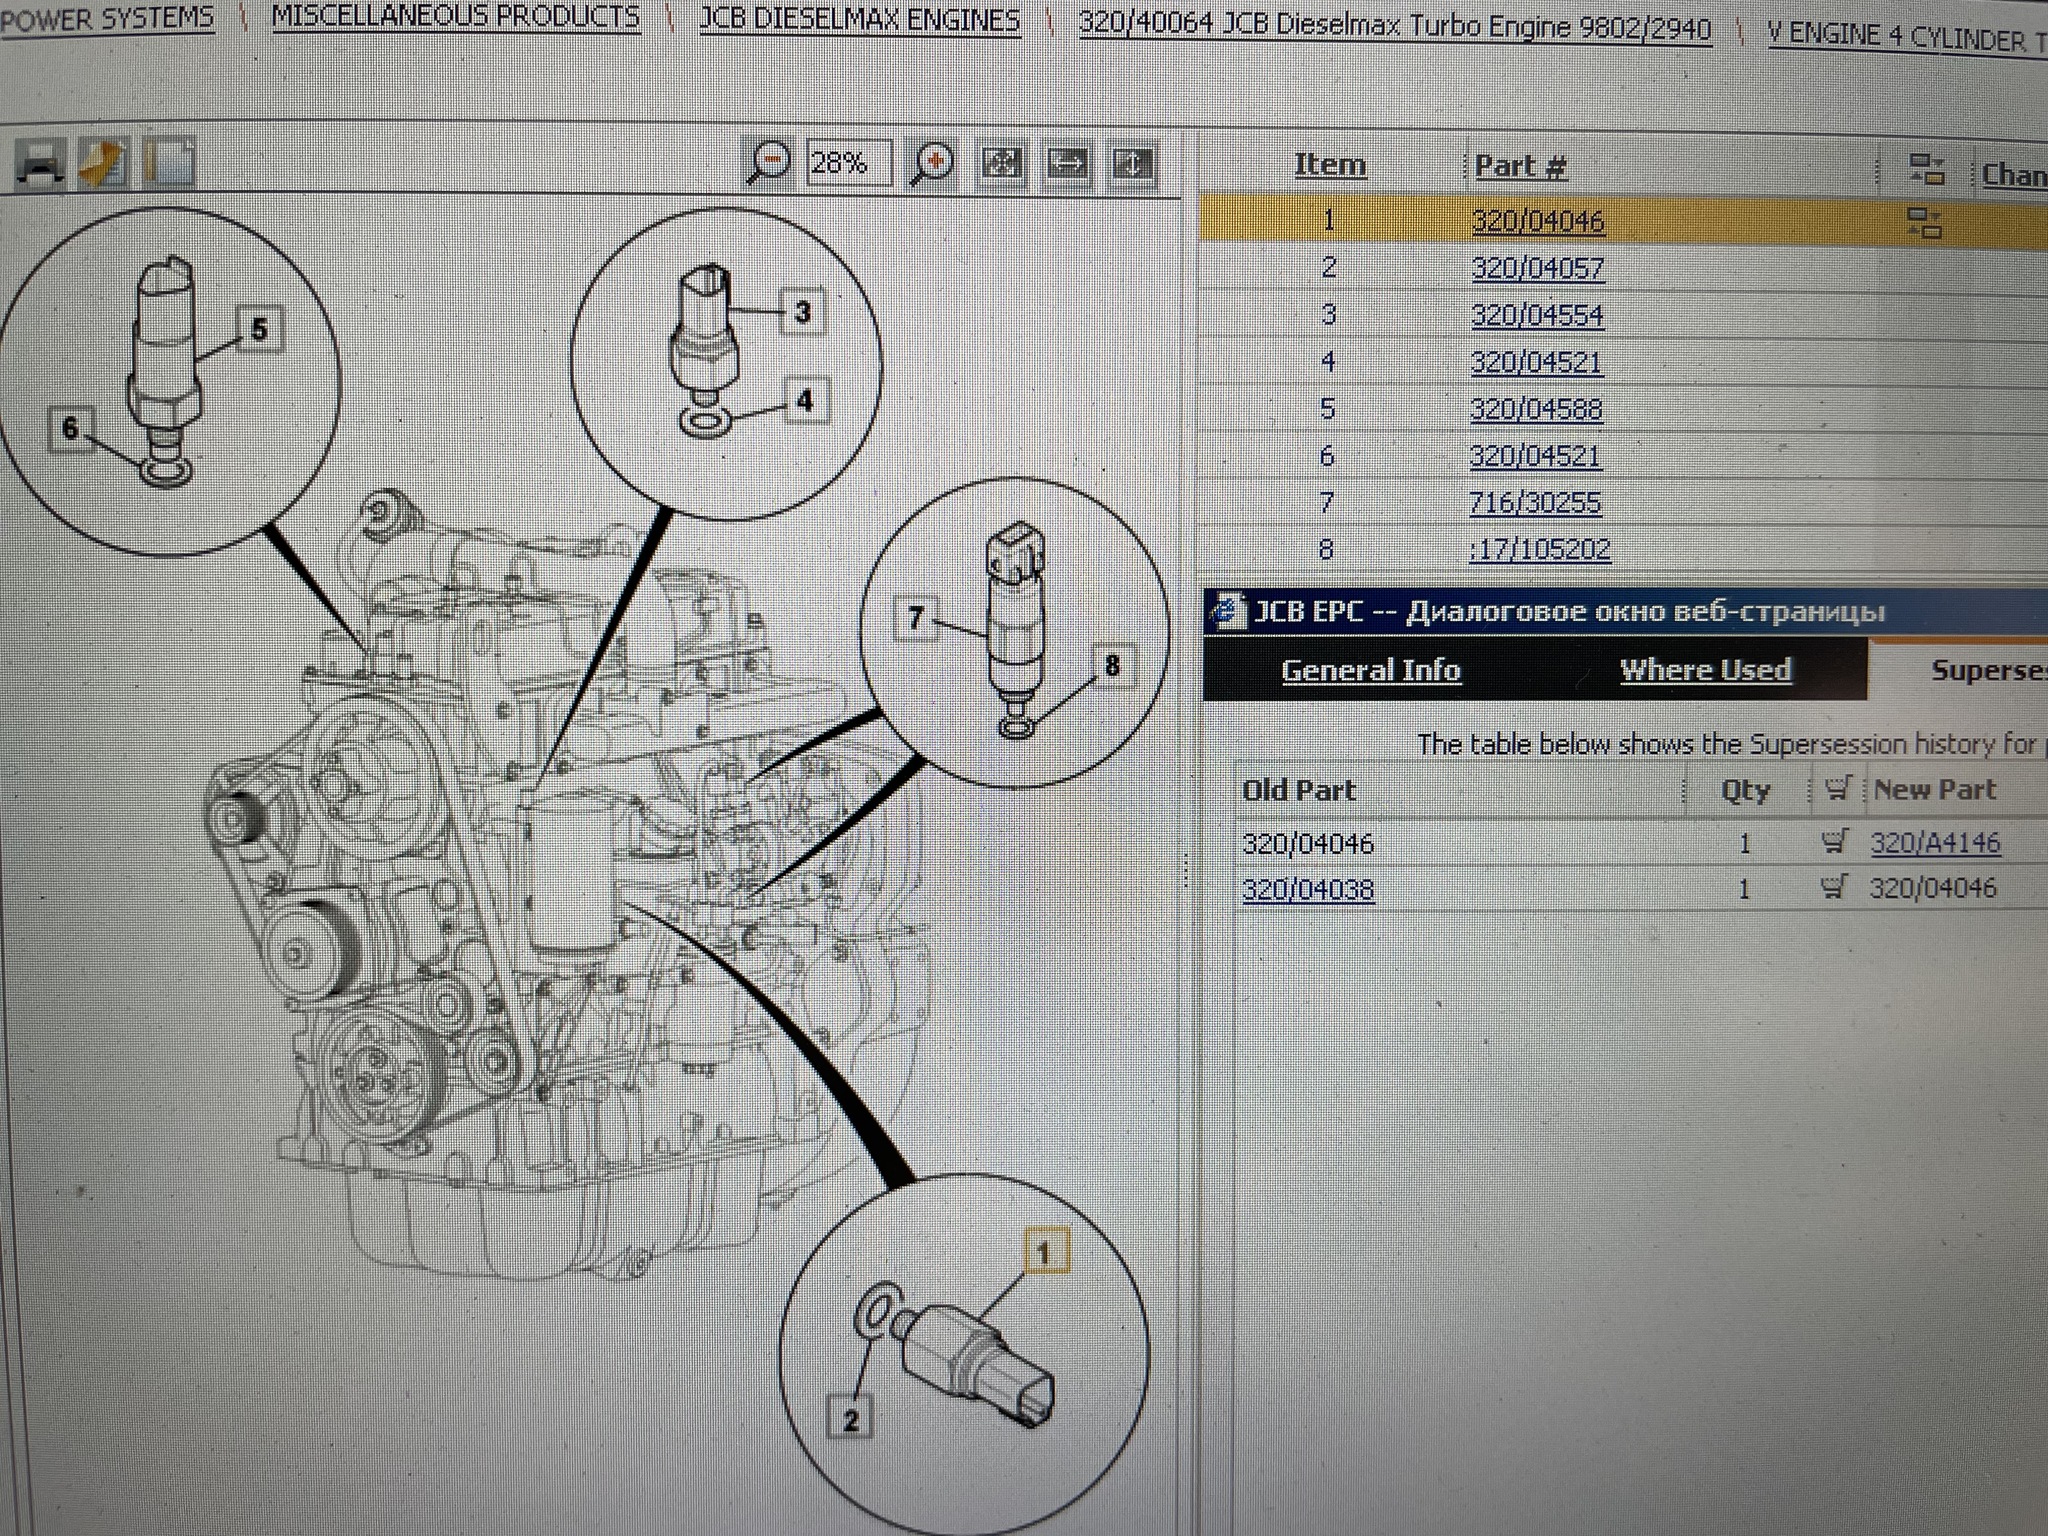Screen dimensions: 2048x1536
Task: Sort parts list by Item column header
Action: click(x=1330, y=164)
